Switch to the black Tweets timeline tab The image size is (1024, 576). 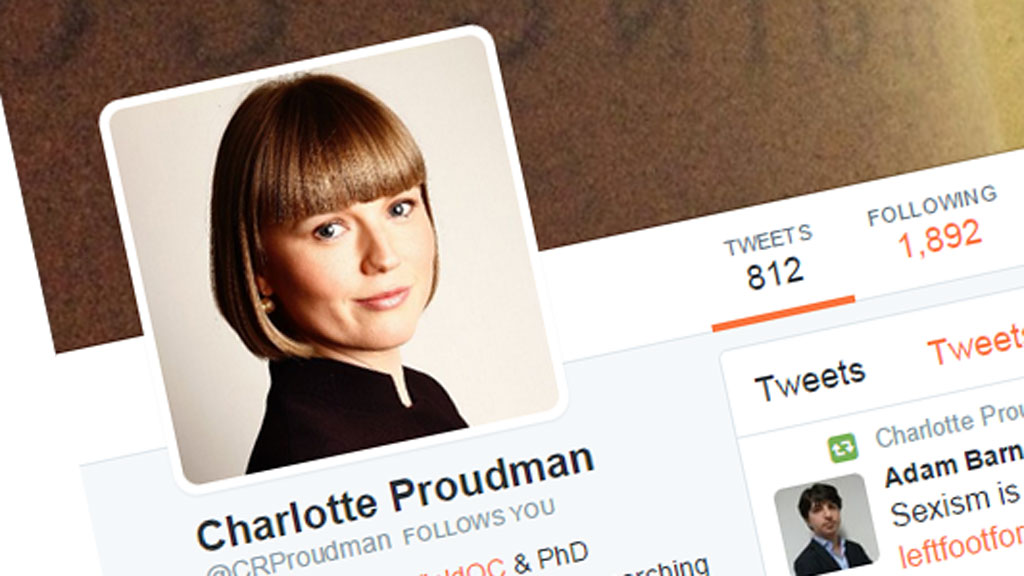810,380
